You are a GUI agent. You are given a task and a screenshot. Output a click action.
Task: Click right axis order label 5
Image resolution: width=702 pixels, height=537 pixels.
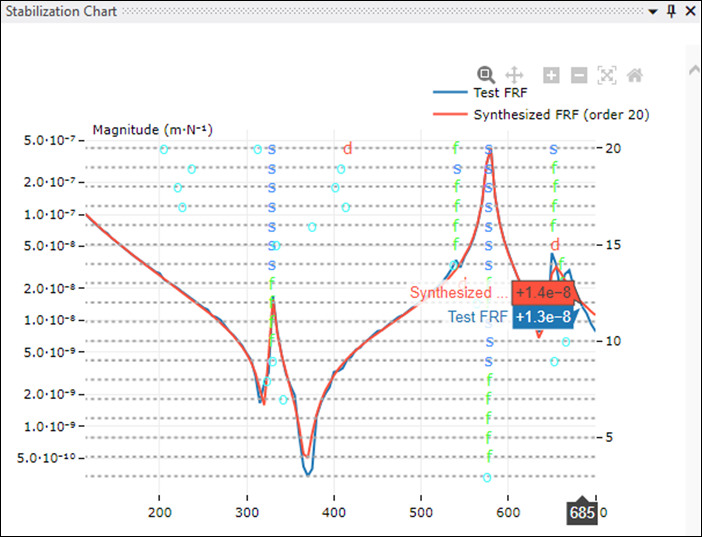click(x=609, y=437)
